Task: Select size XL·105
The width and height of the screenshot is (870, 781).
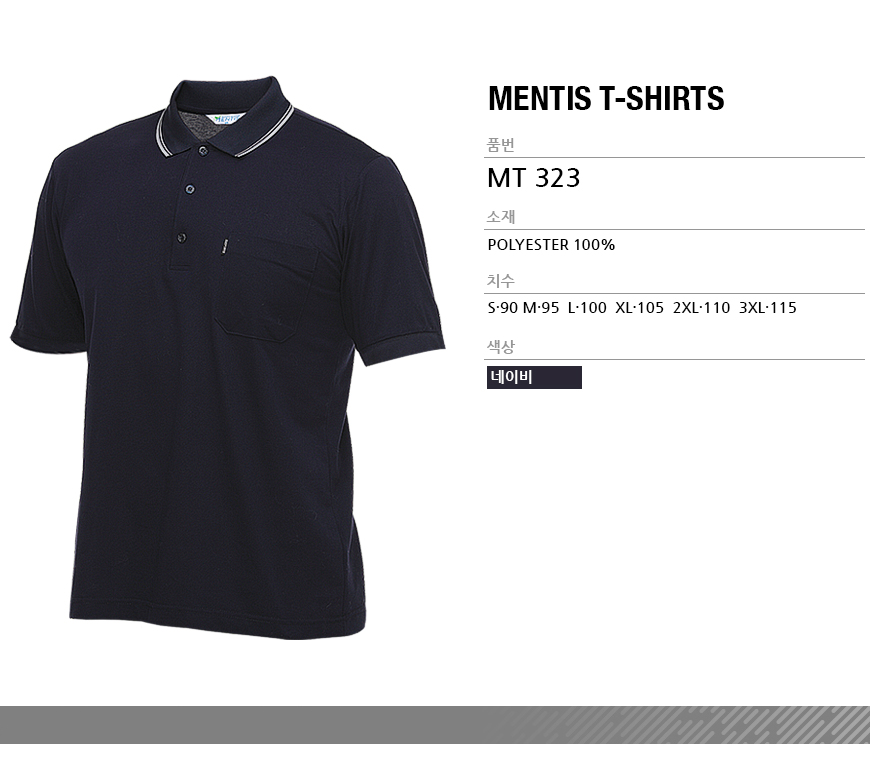Action: tap(639, 308)
